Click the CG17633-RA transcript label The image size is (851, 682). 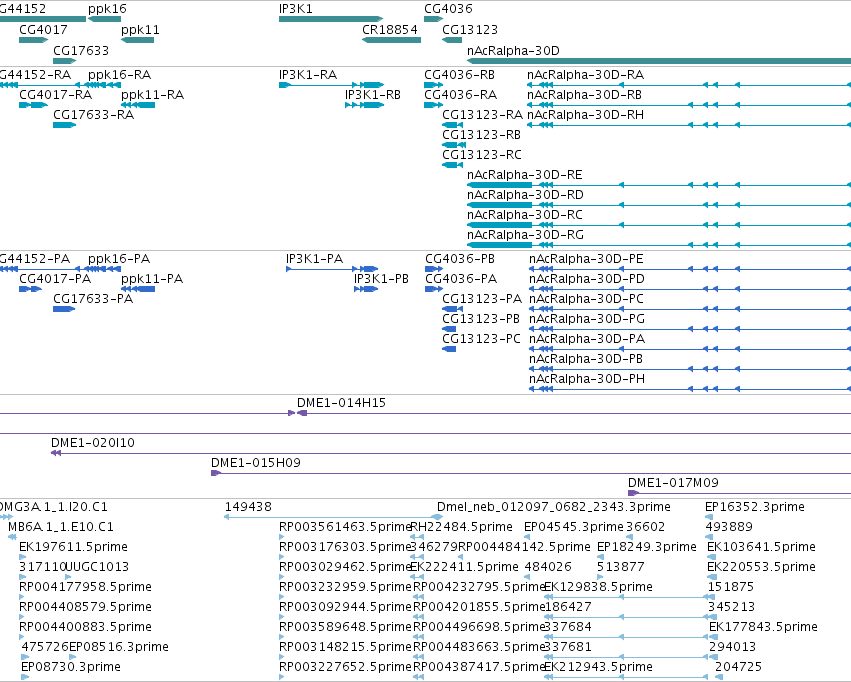pyautogui.click(x=93, y=114)
